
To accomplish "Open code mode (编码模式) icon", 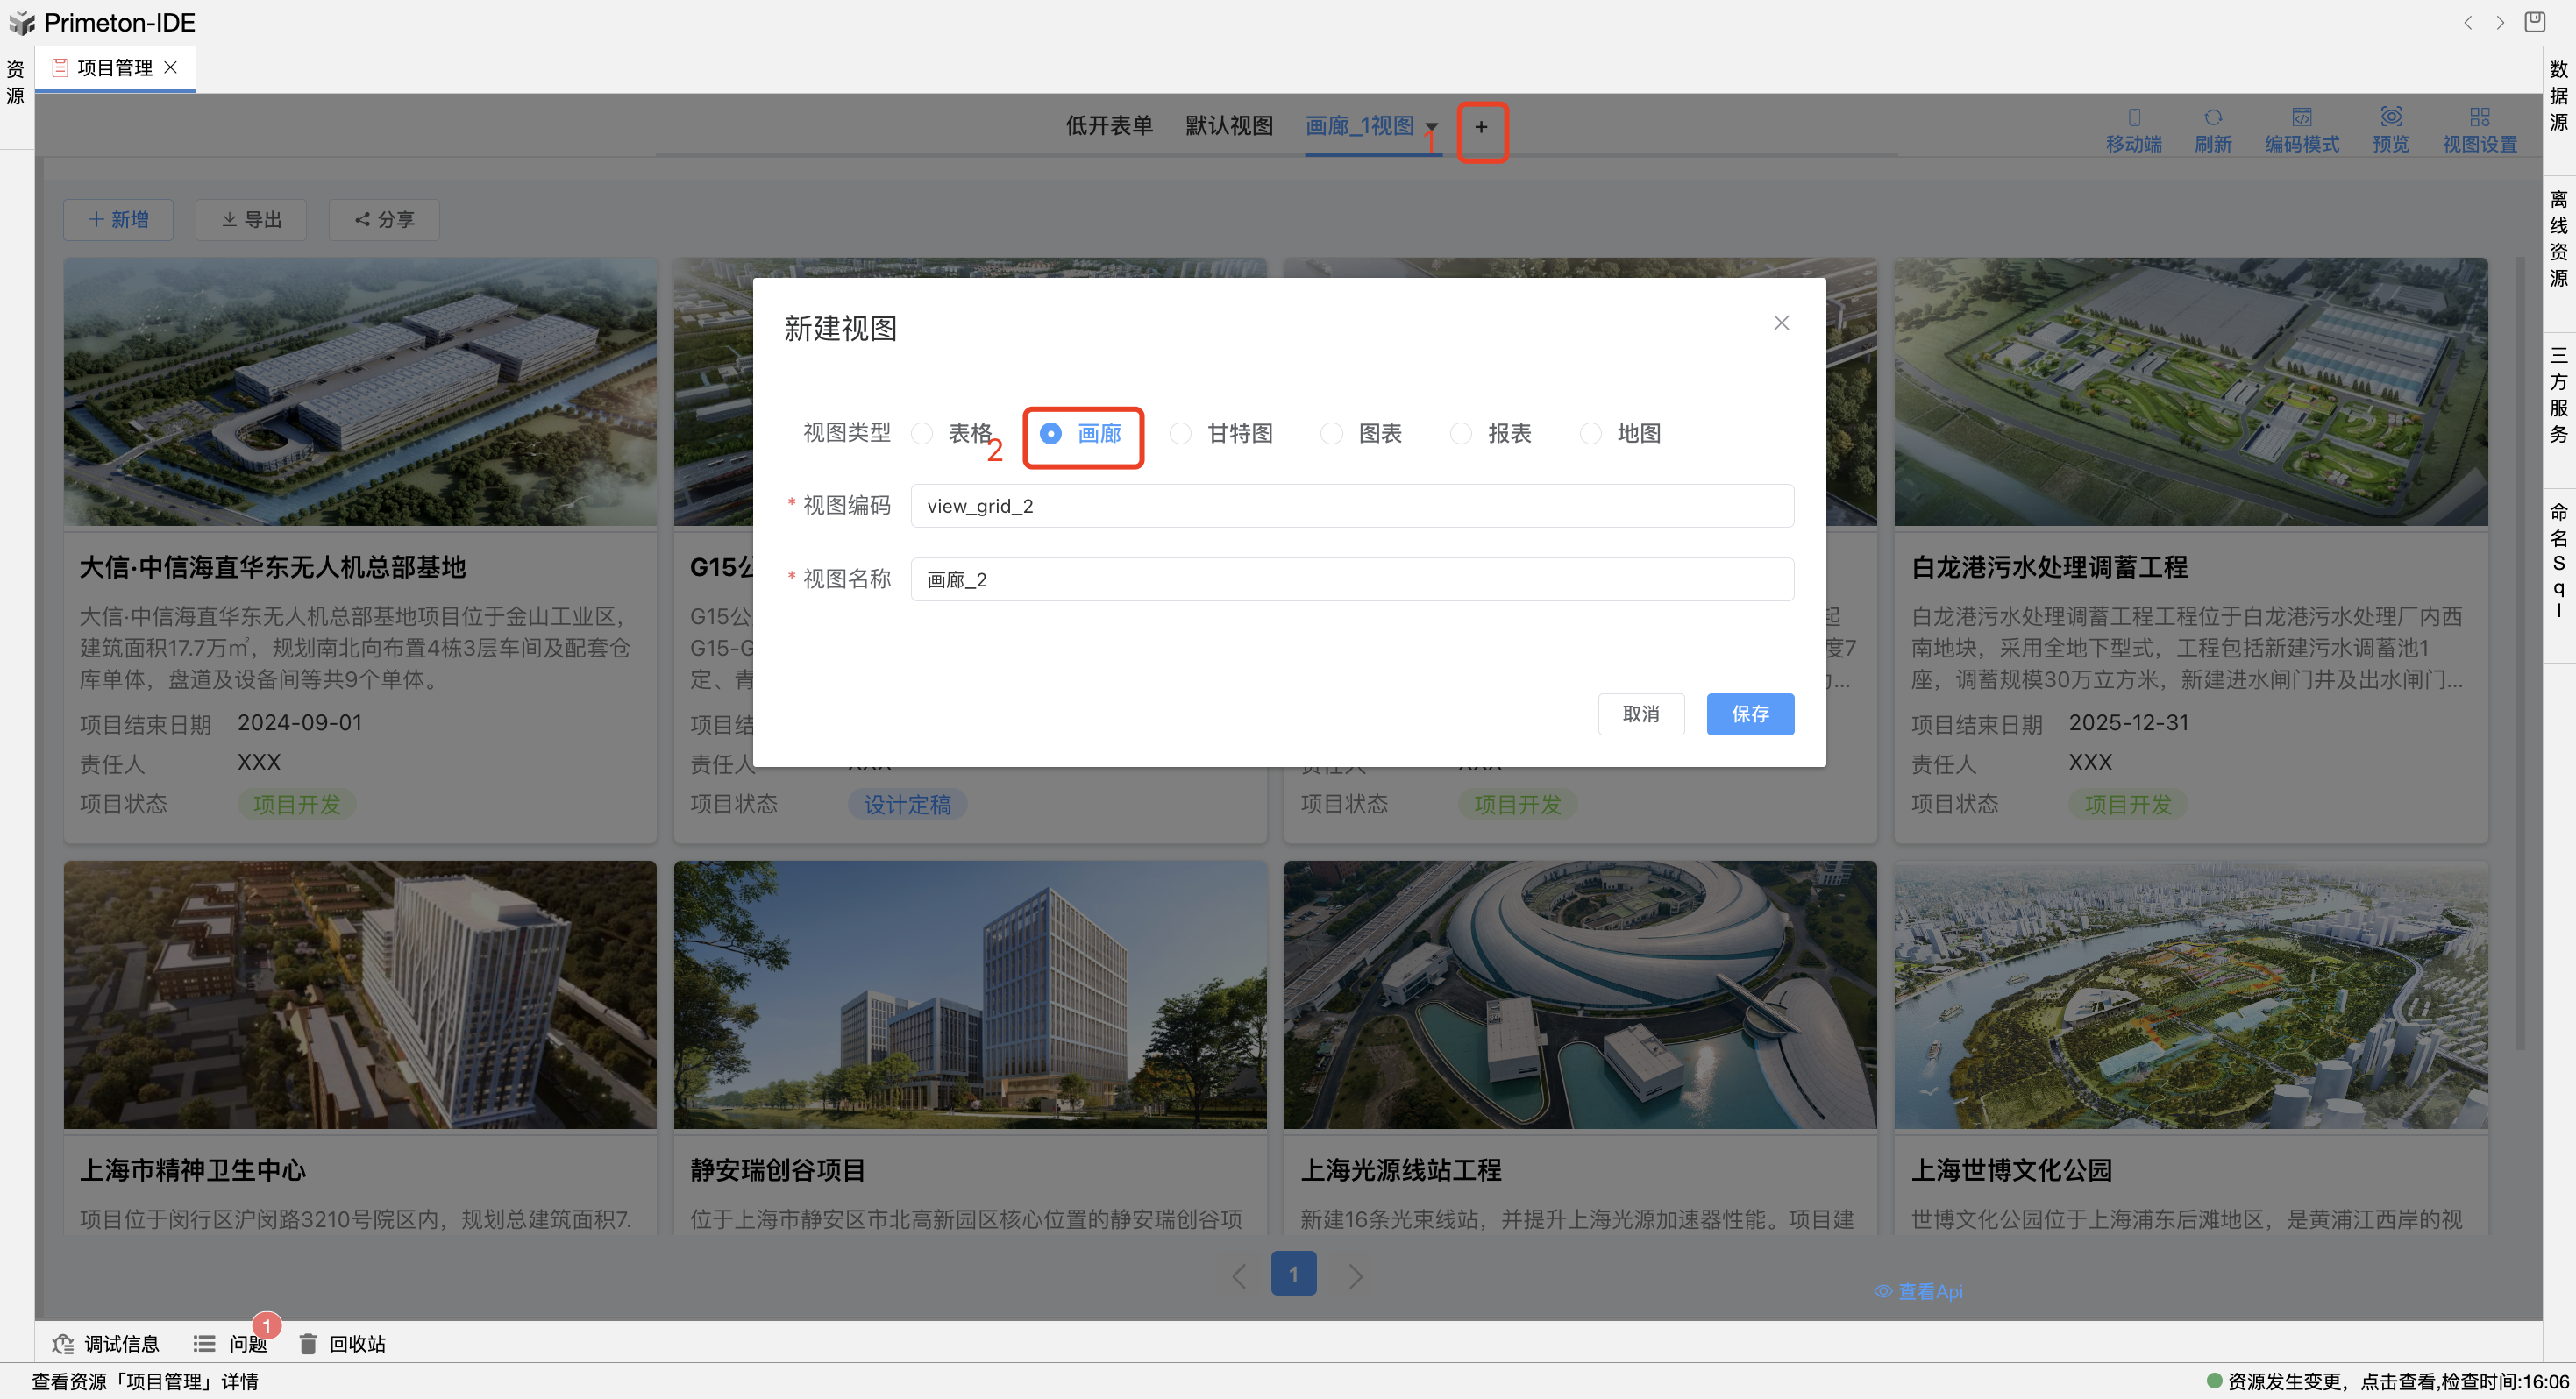I will [2301, 118].
